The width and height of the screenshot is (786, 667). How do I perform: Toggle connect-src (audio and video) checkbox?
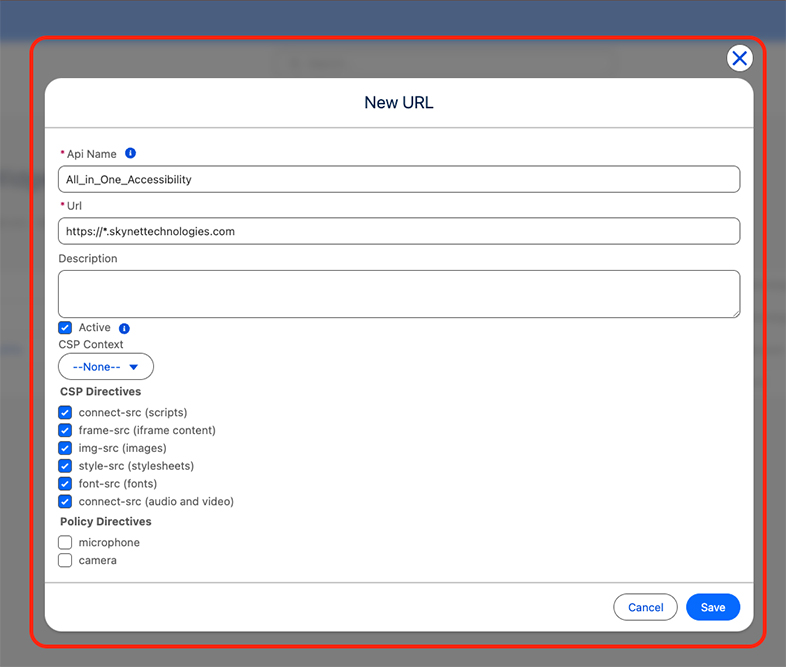[65, 501]
